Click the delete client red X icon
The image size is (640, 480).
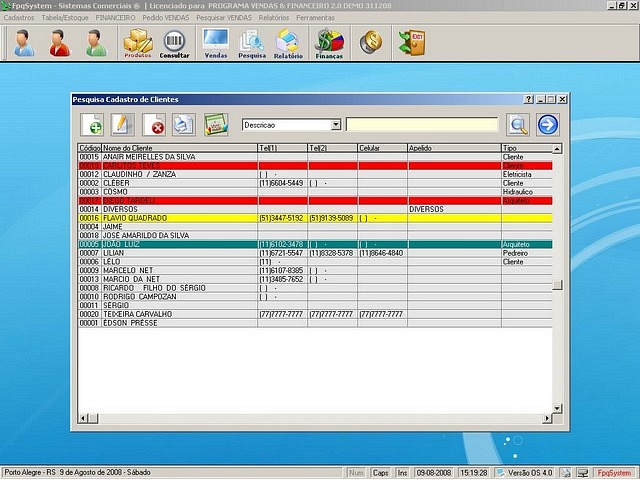click(x=156, y=125)
